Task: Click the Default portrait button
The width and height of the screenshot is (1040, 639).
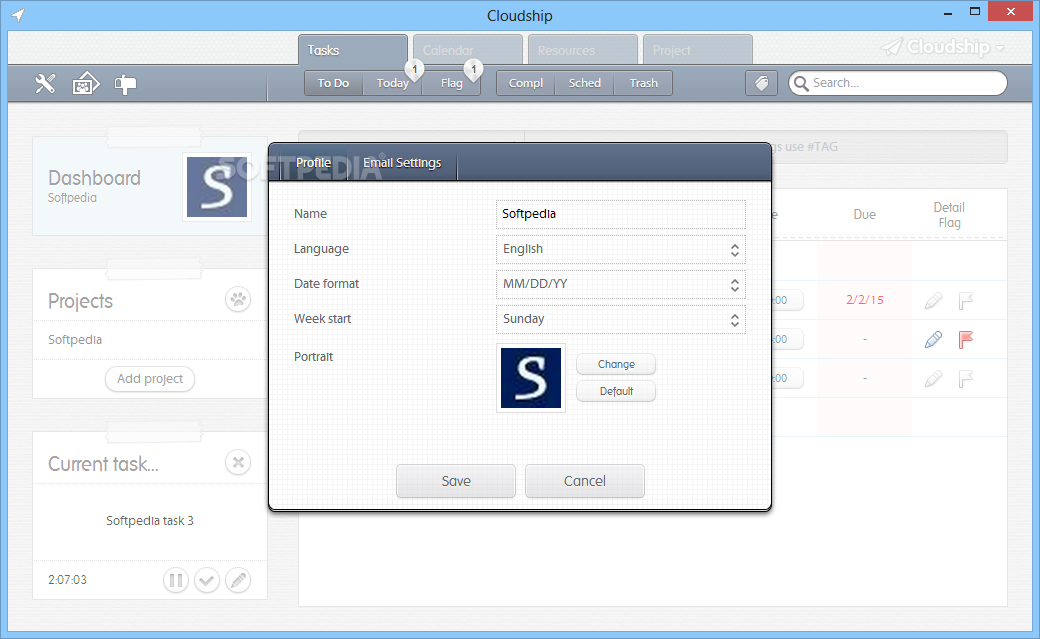Action: point(616,391)
